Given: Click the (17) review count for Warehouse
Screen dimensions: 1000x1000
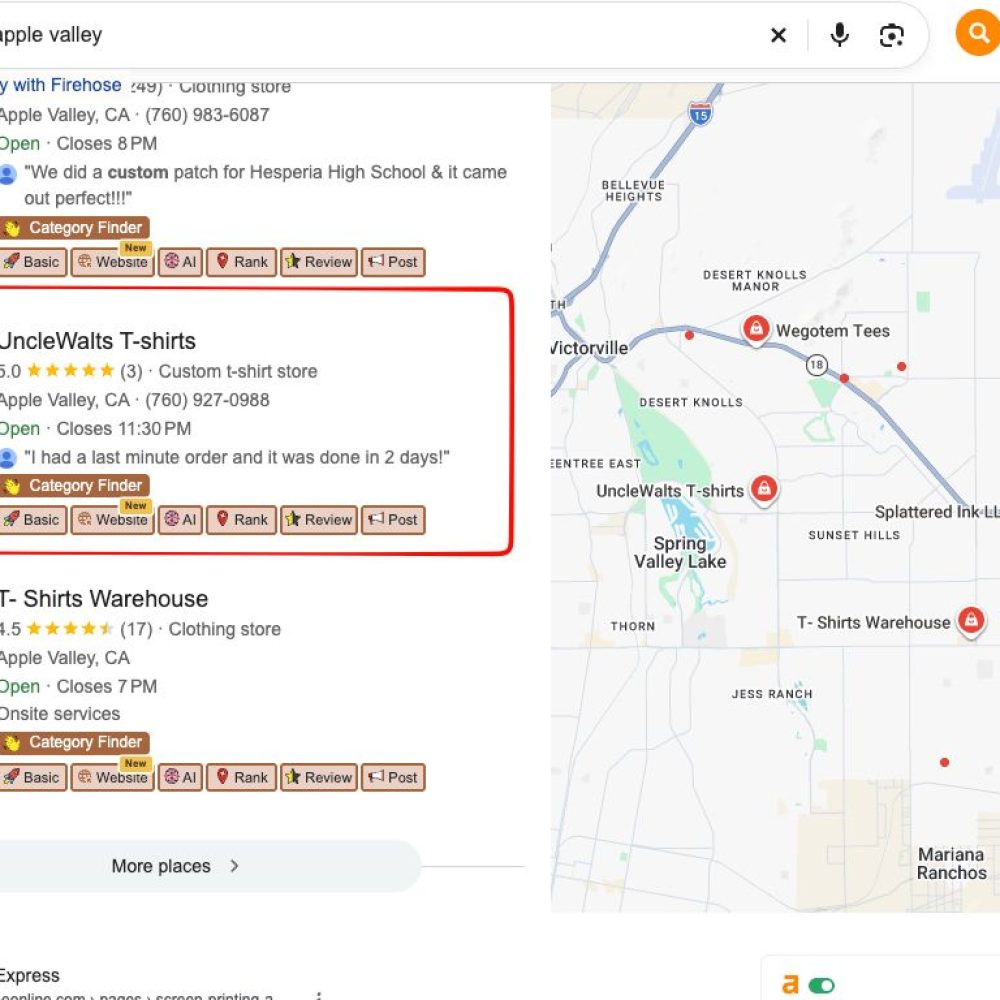Looking at the screenshot, I should point(136,629).
